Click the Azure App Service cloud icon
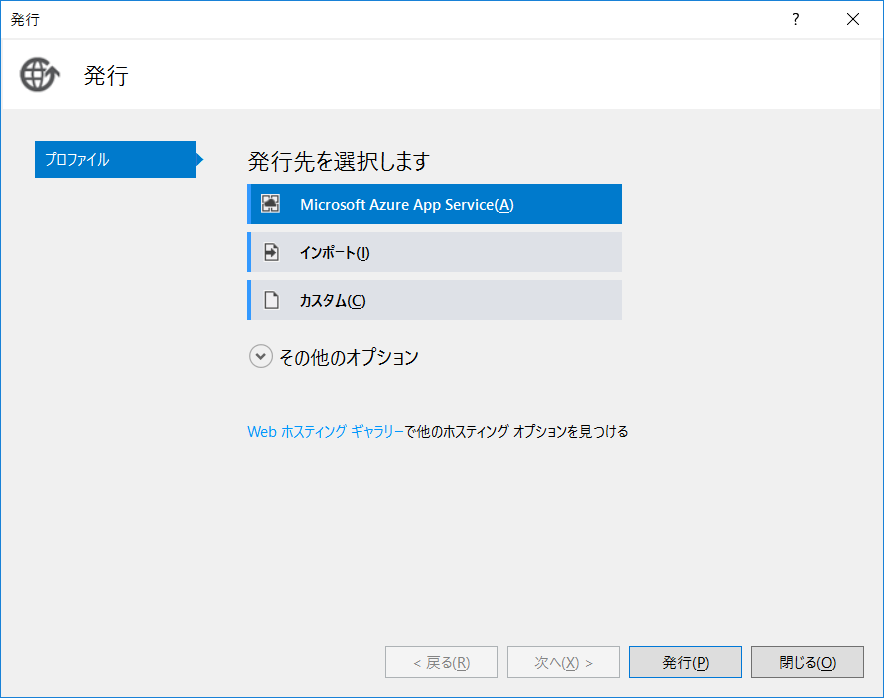Viewport: 884px width, 698px height. click(271, 204)
